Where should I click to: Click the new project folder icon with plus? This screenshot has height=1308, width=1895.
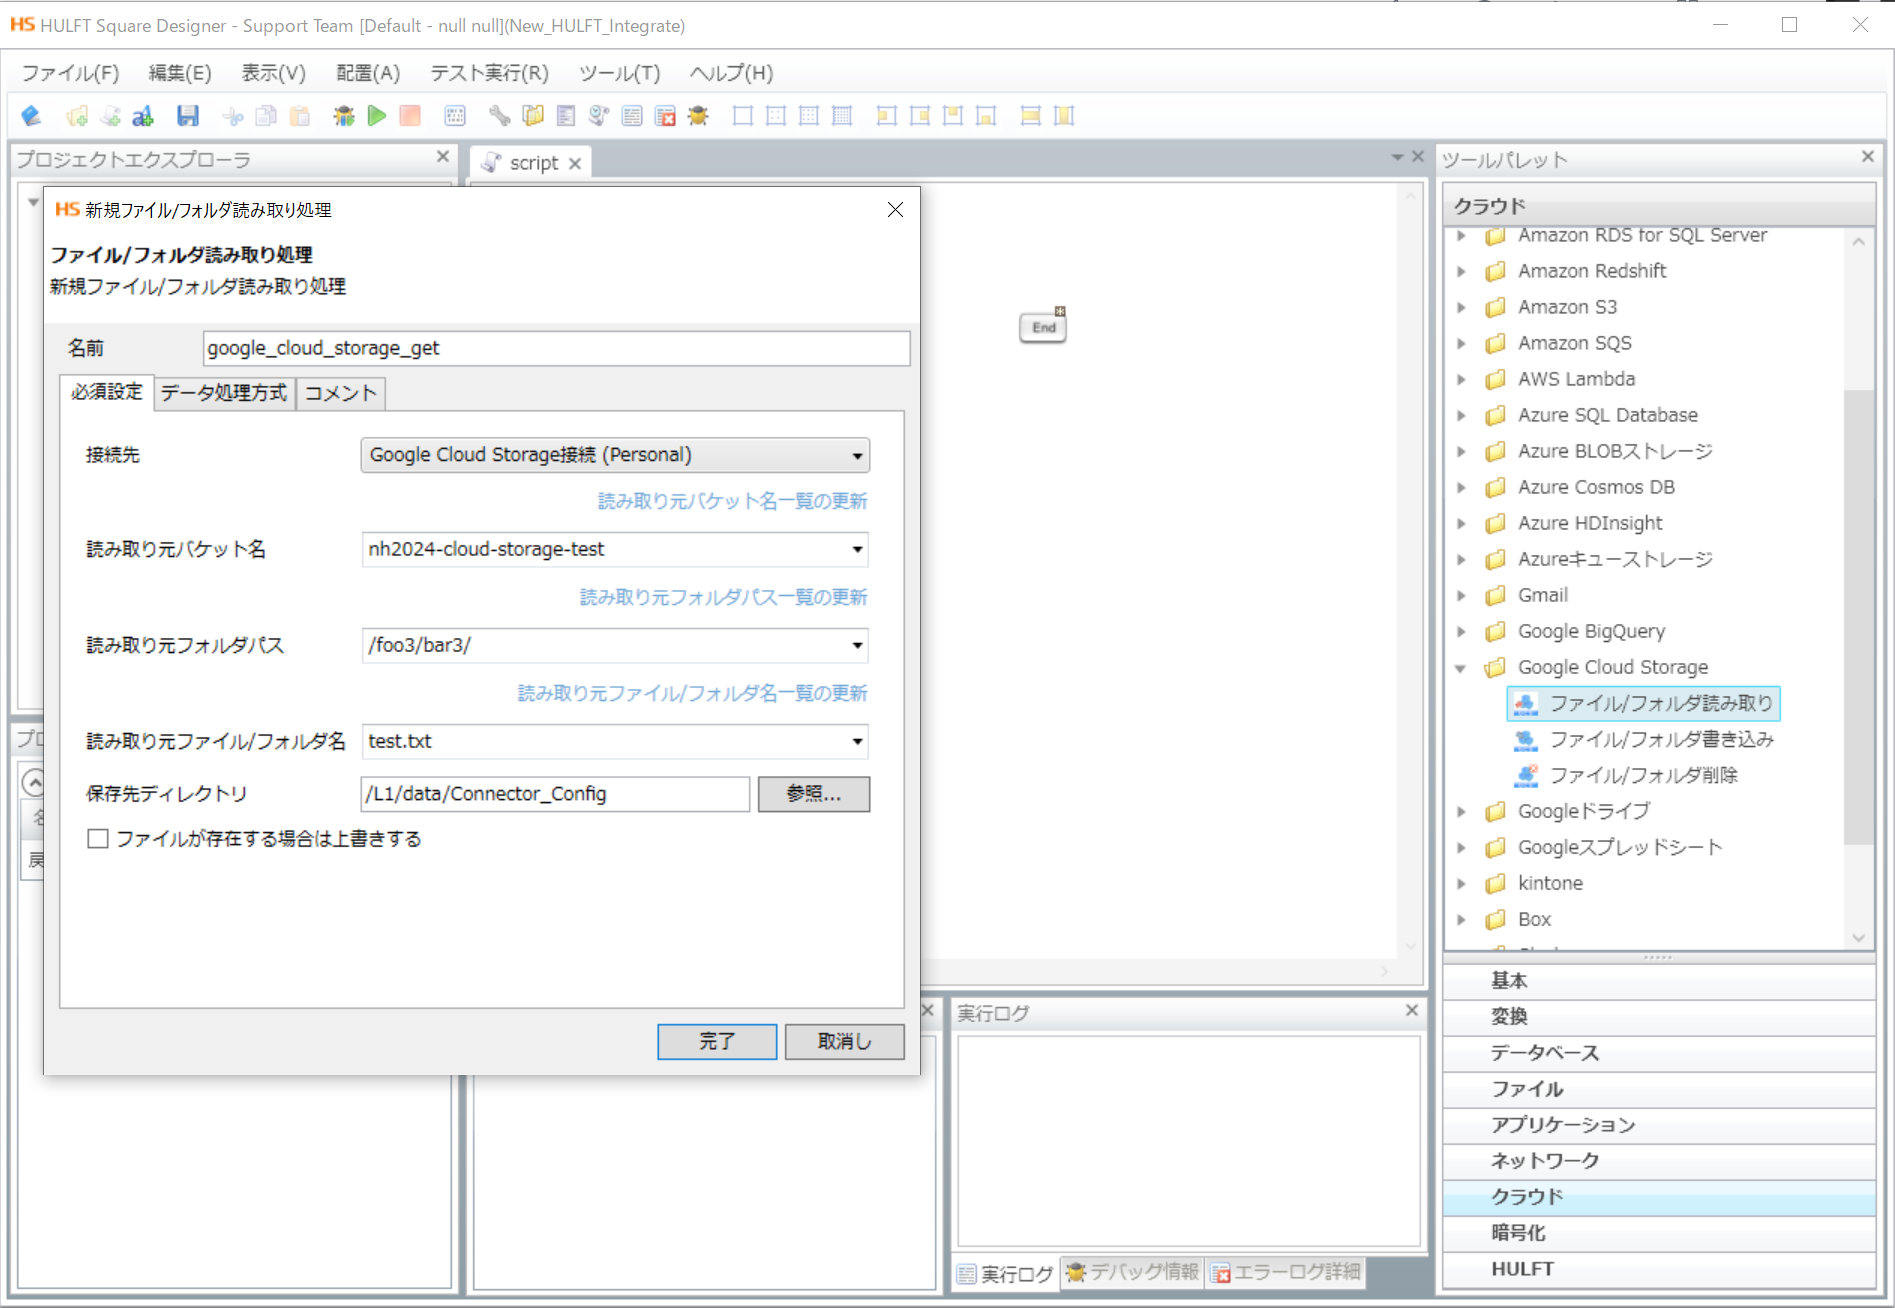tap(77, 116)
